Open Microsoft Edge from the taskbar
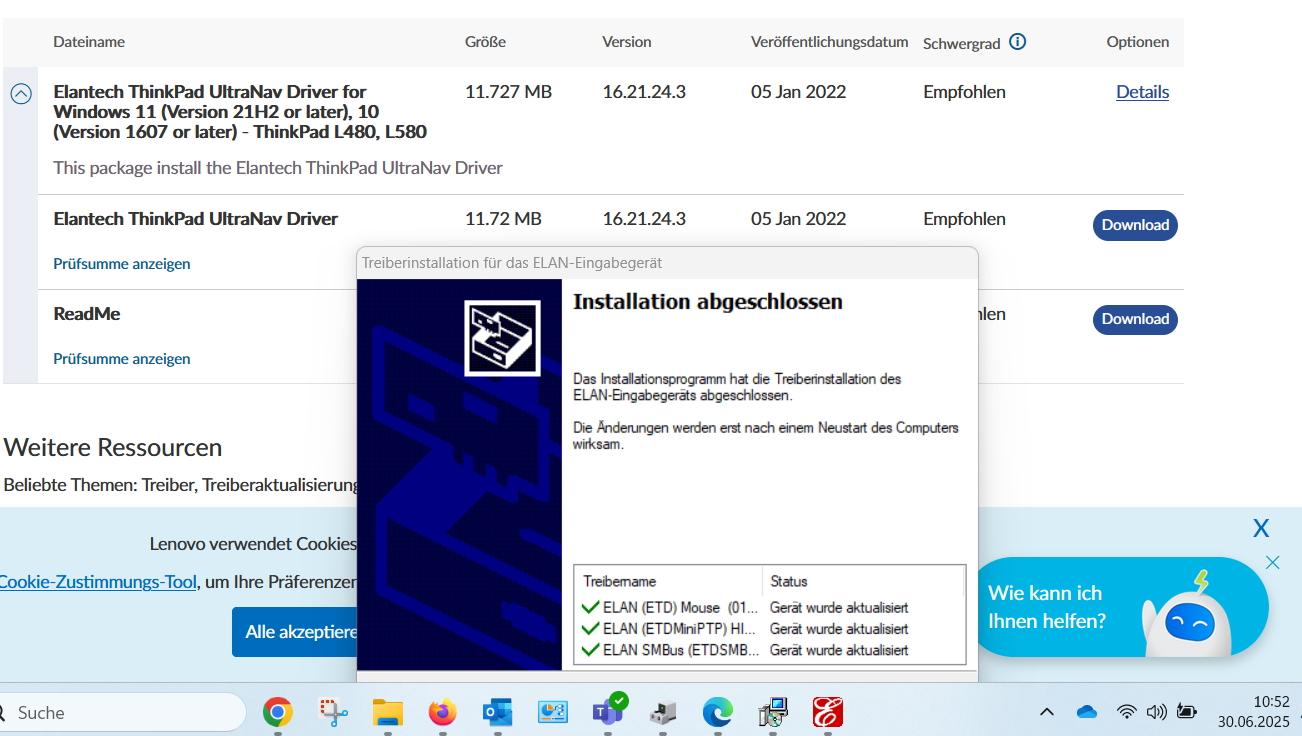The image size is (1302, 736). click(x=717, y=712)
